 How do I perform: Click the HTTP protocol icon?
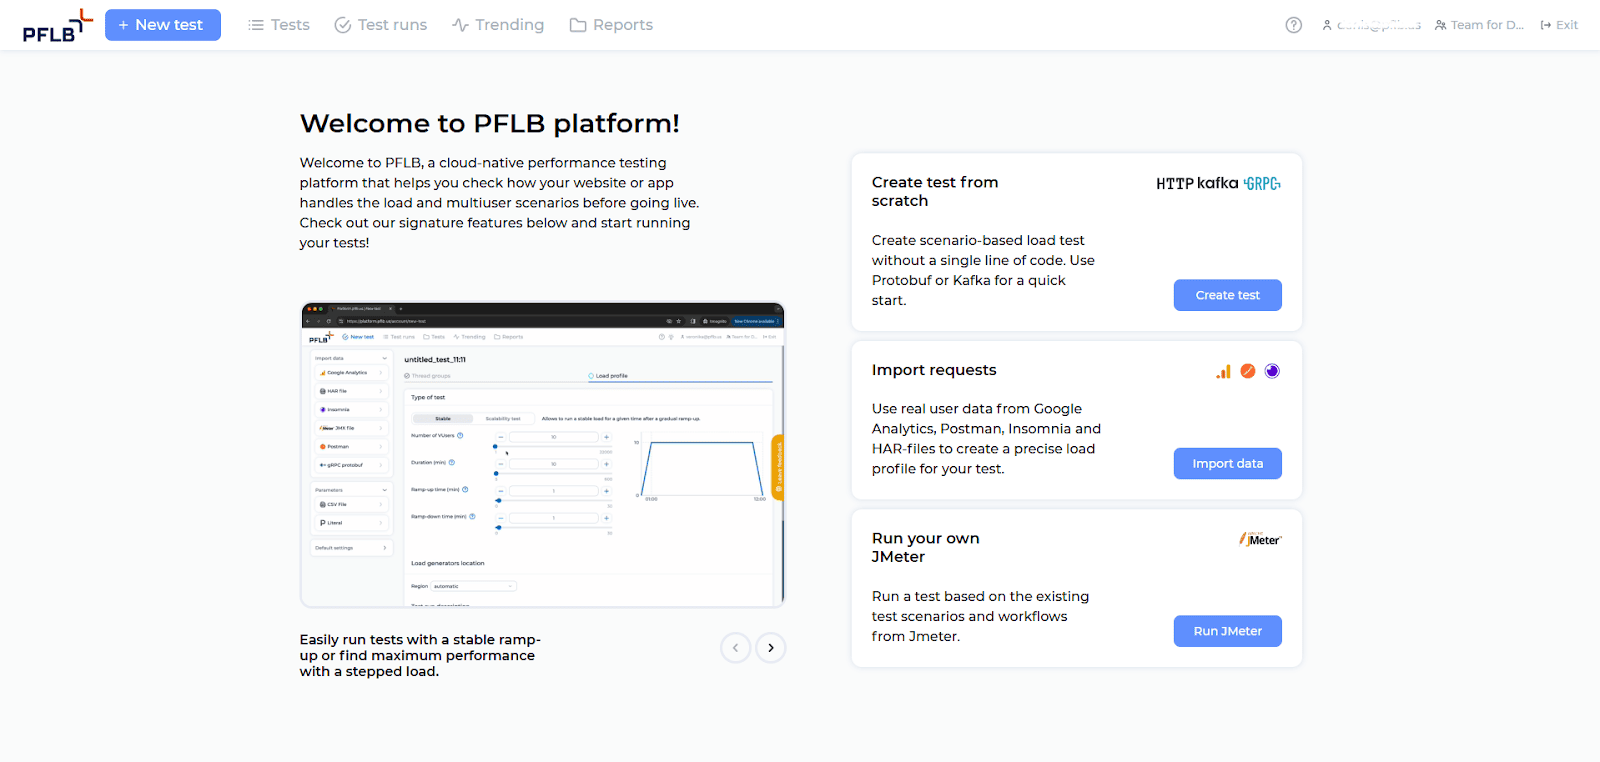point(1175,184)
